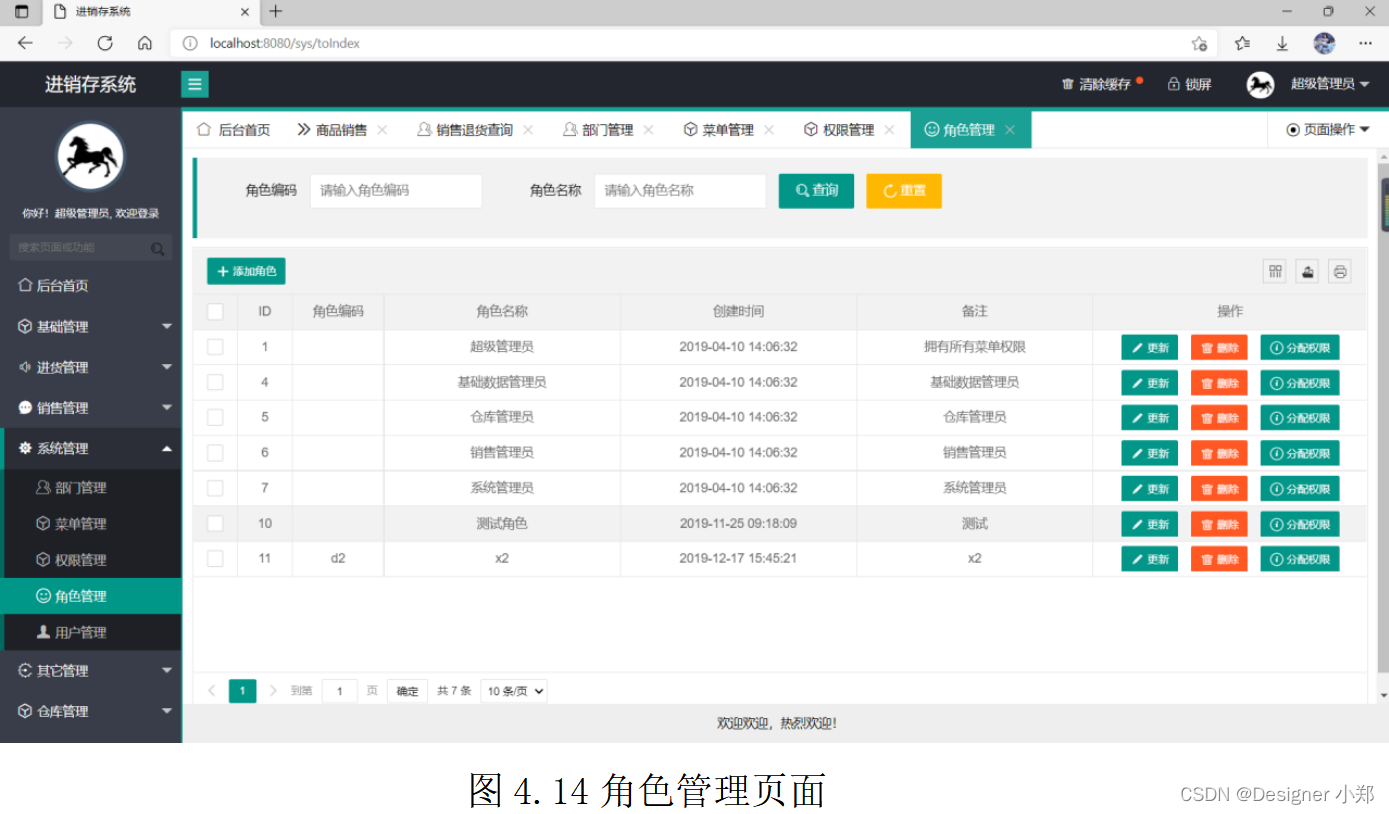Close the 菜单管理 tab
The width and height of the screenshot is (1389, 814).
[x=769, y=130]
